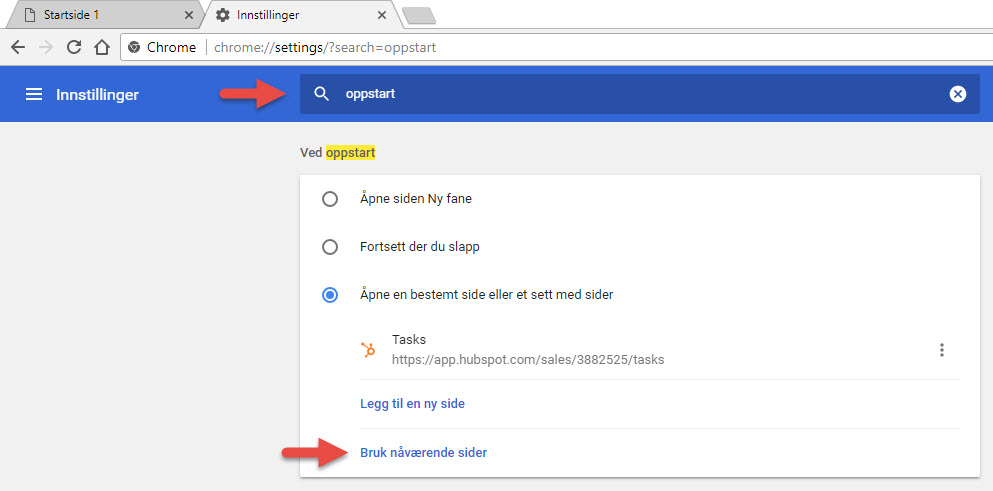Screen dimensions: 993x491
Task: Go back to previous page
Action: 18,47
